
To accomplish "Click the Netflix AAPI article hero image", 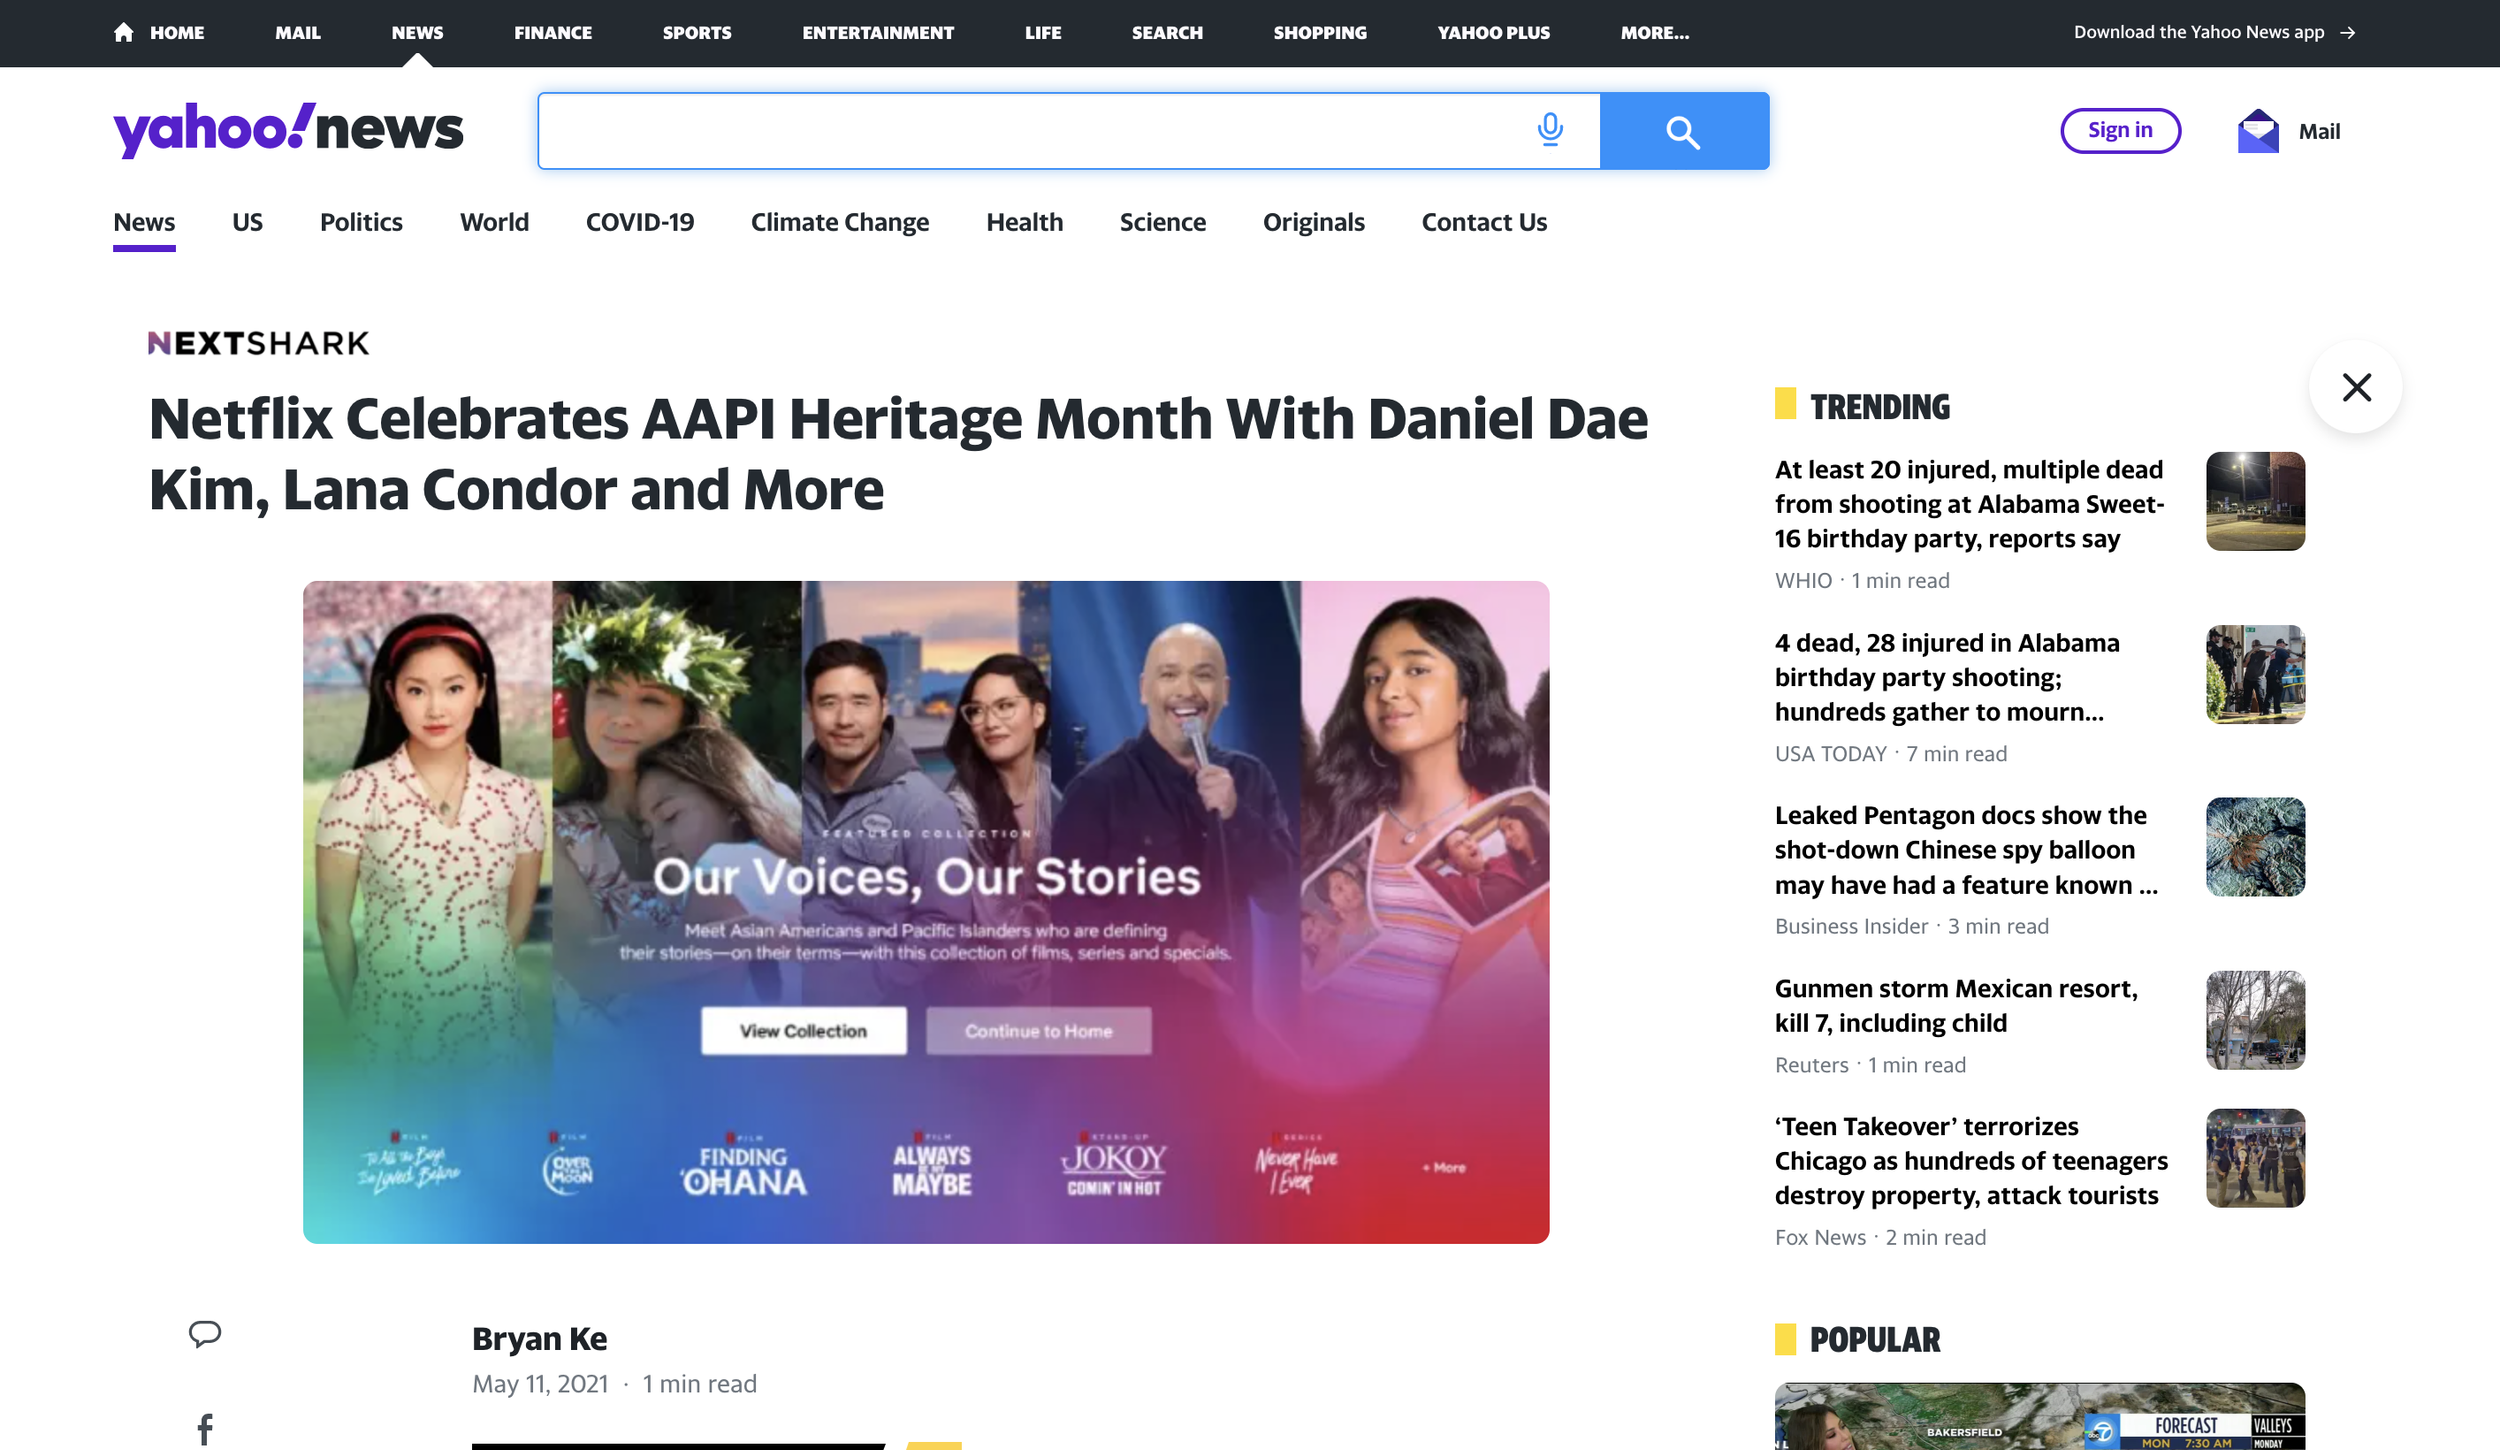I will tap(926, 912).
